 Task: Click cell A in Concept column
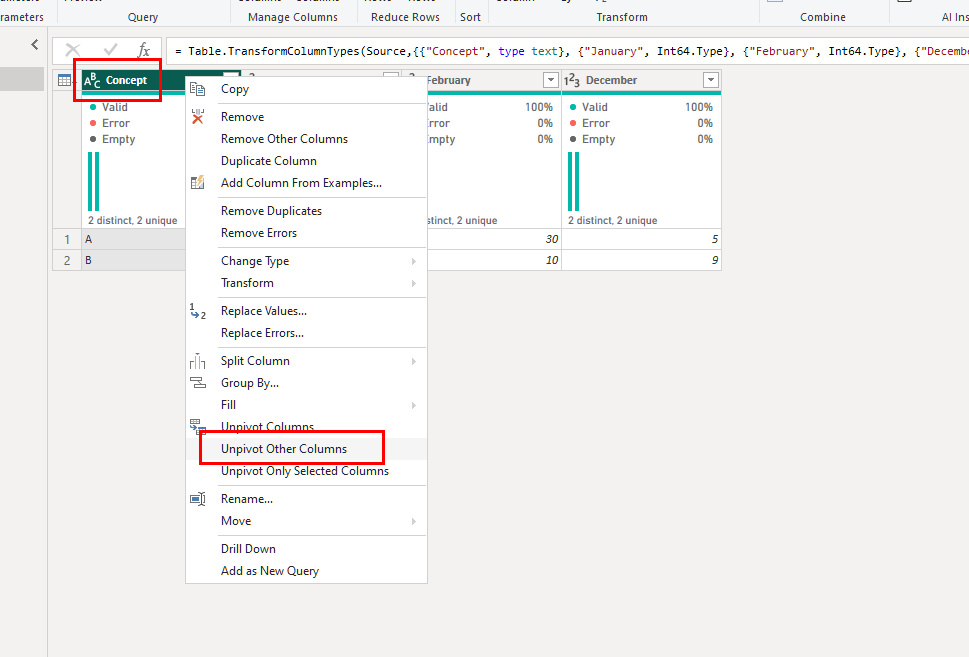click(133, 239)
